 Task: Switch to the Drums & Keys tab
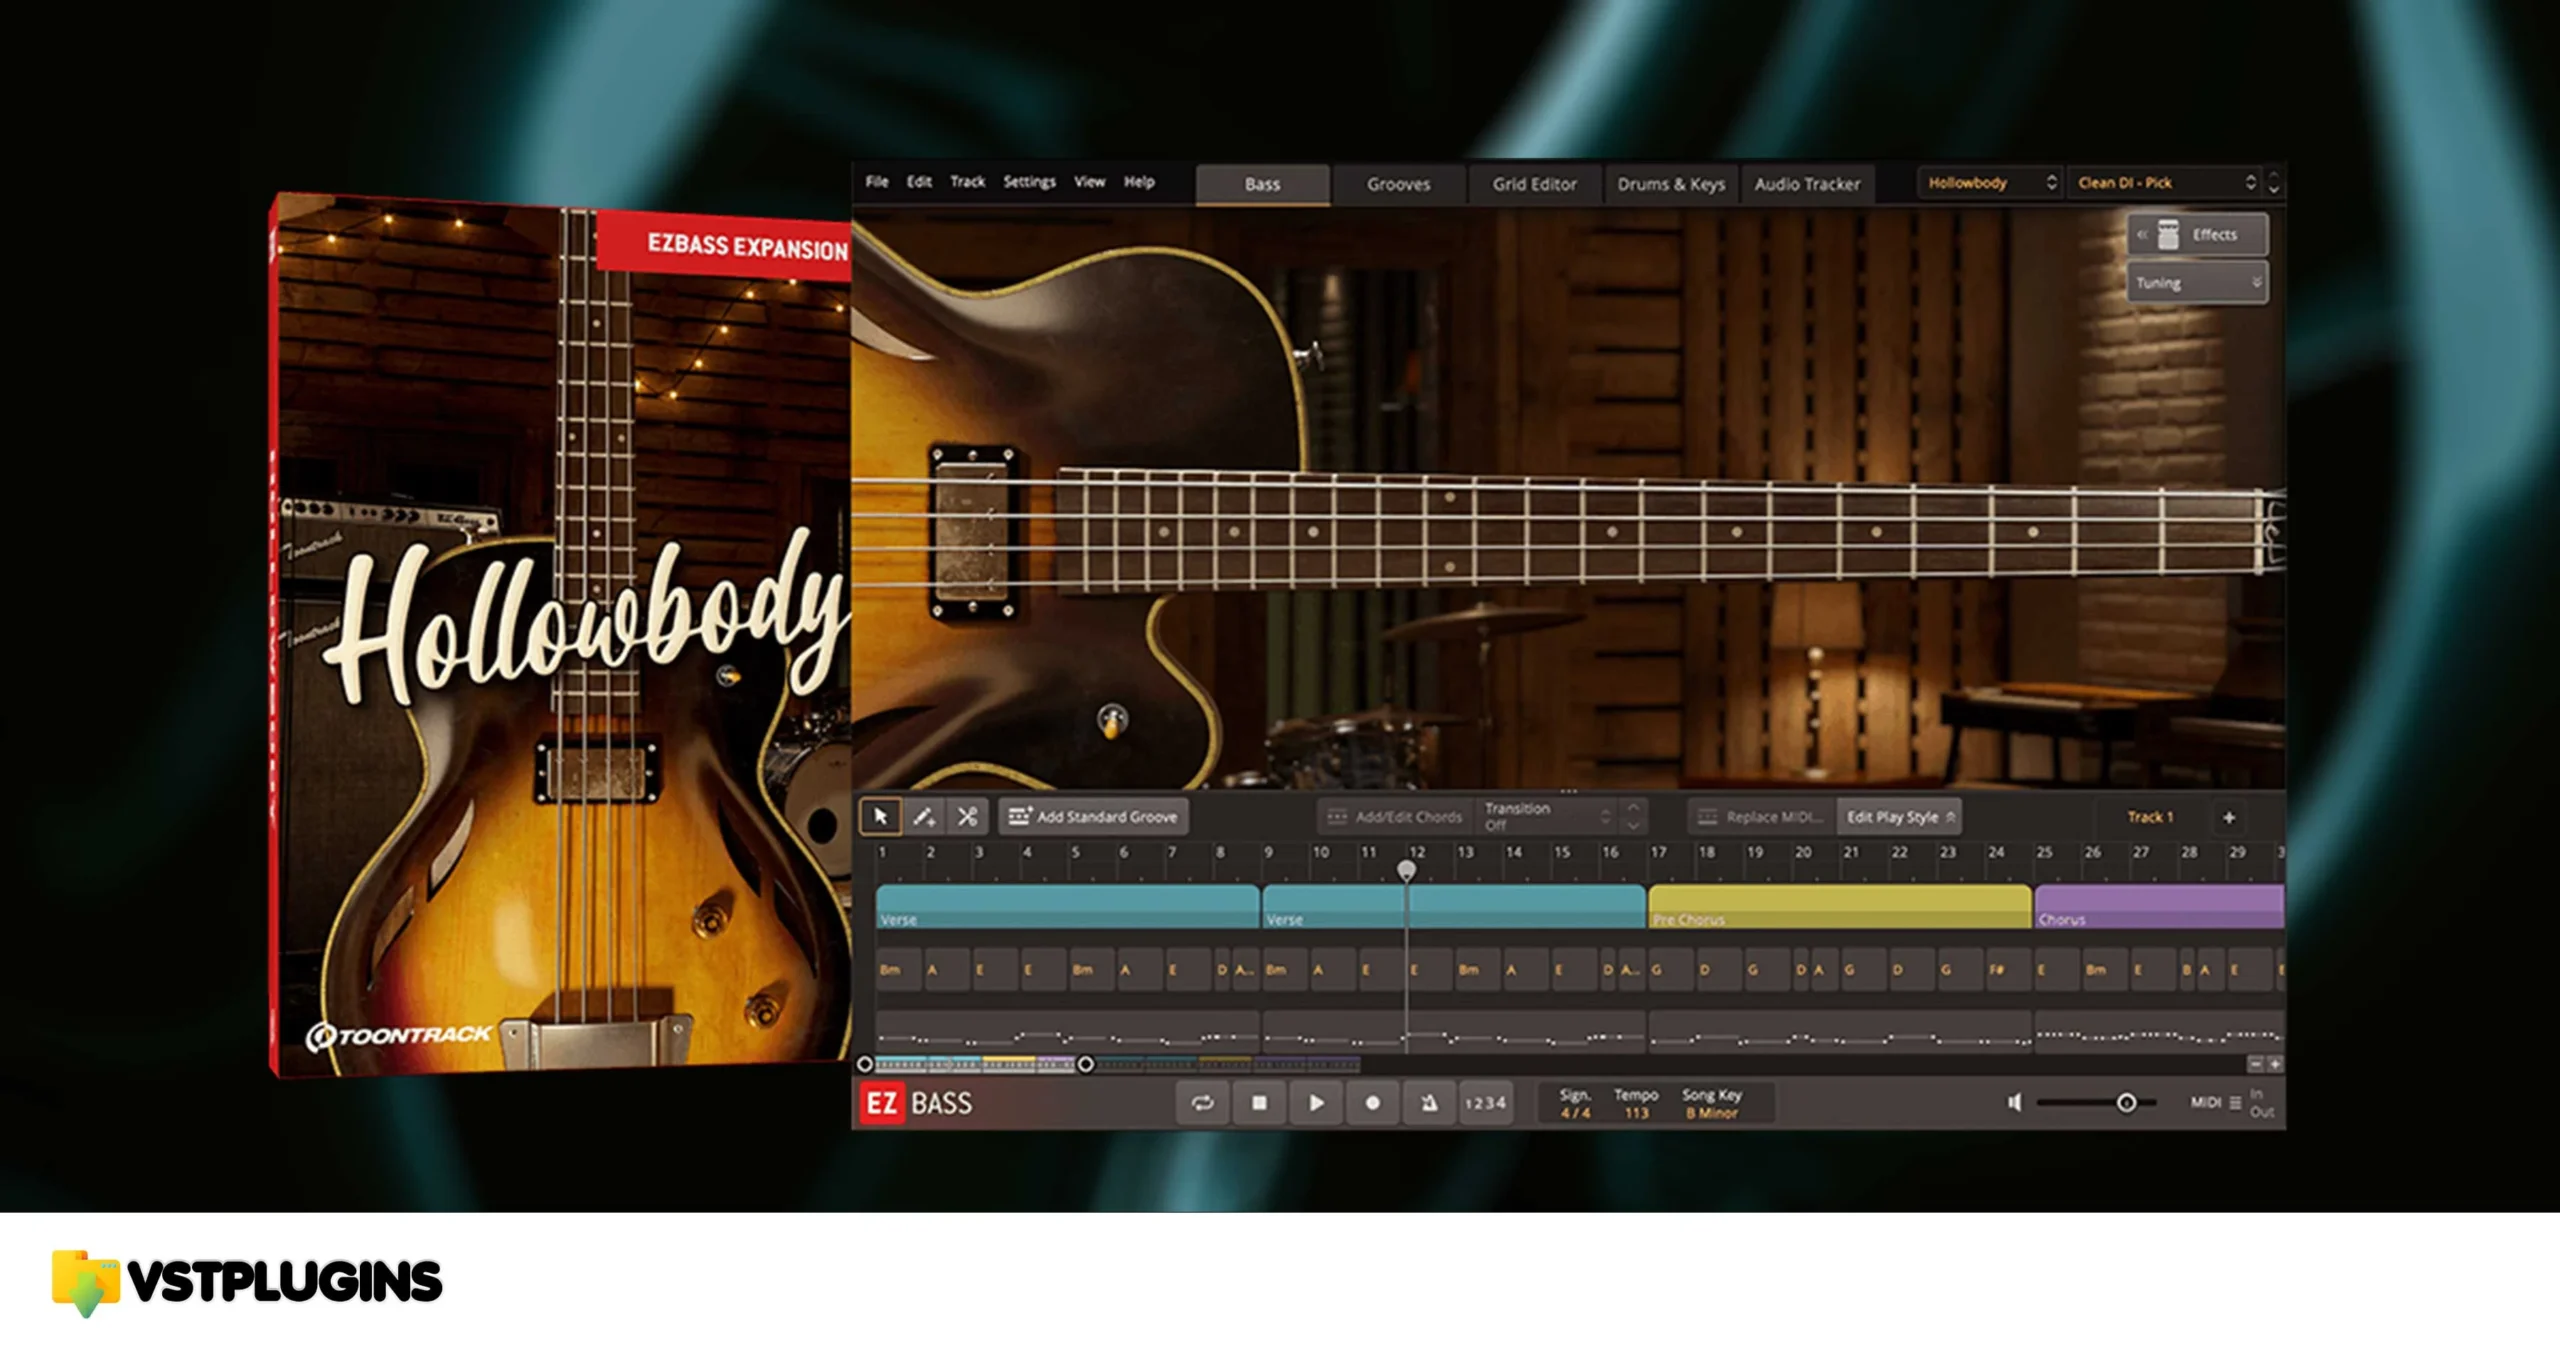point(1671,184)
